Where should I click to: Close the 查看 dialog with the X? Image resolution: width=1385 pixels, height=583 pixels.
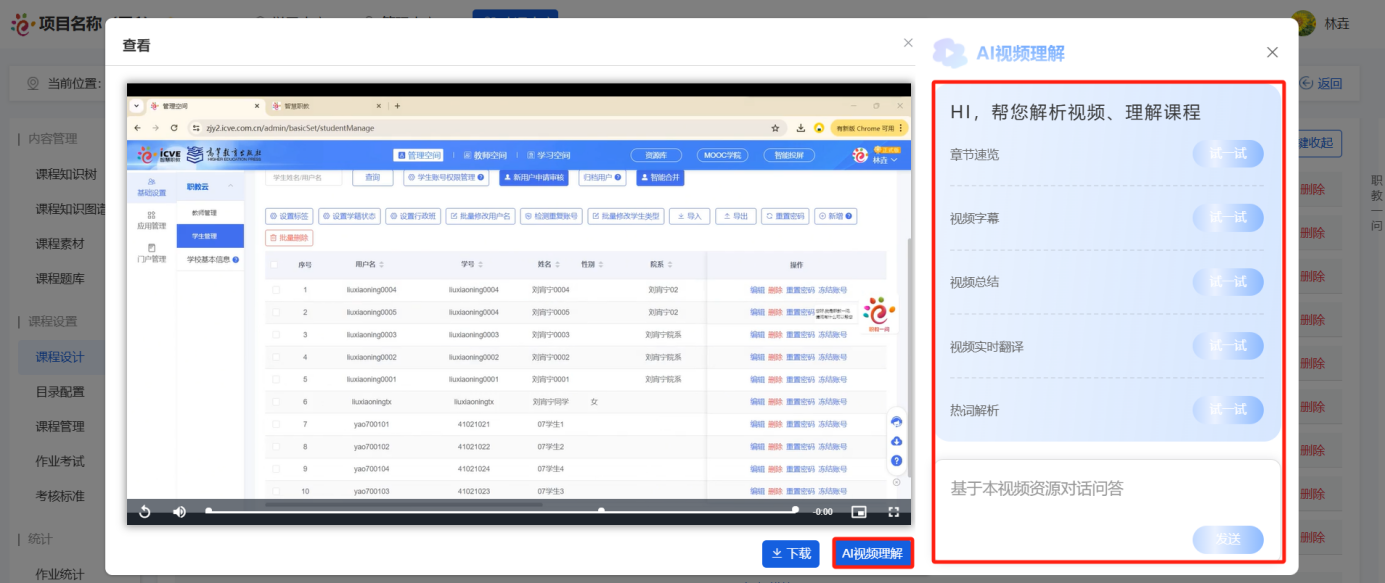[908, 43]
